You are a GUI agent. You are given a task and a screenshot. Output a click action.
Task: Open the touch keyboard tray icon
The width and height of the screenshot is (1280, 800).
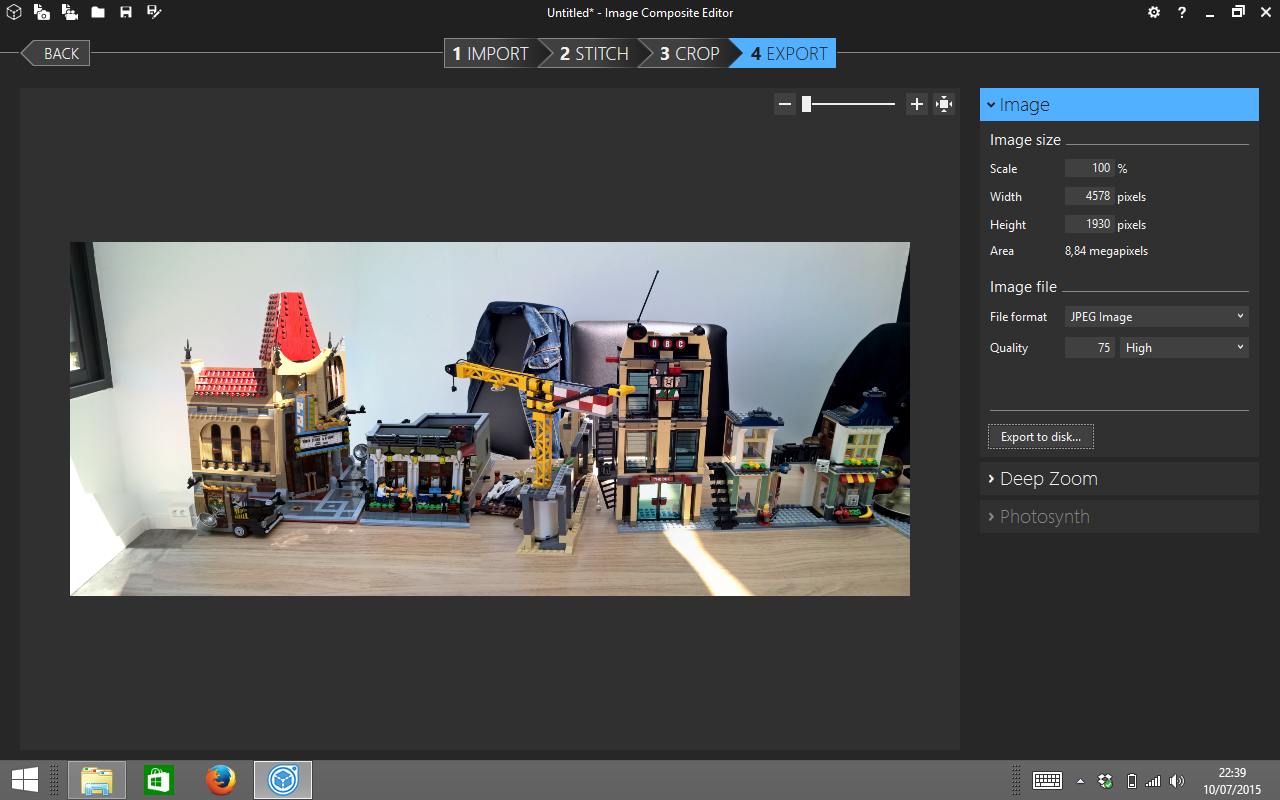(1047, 780)
